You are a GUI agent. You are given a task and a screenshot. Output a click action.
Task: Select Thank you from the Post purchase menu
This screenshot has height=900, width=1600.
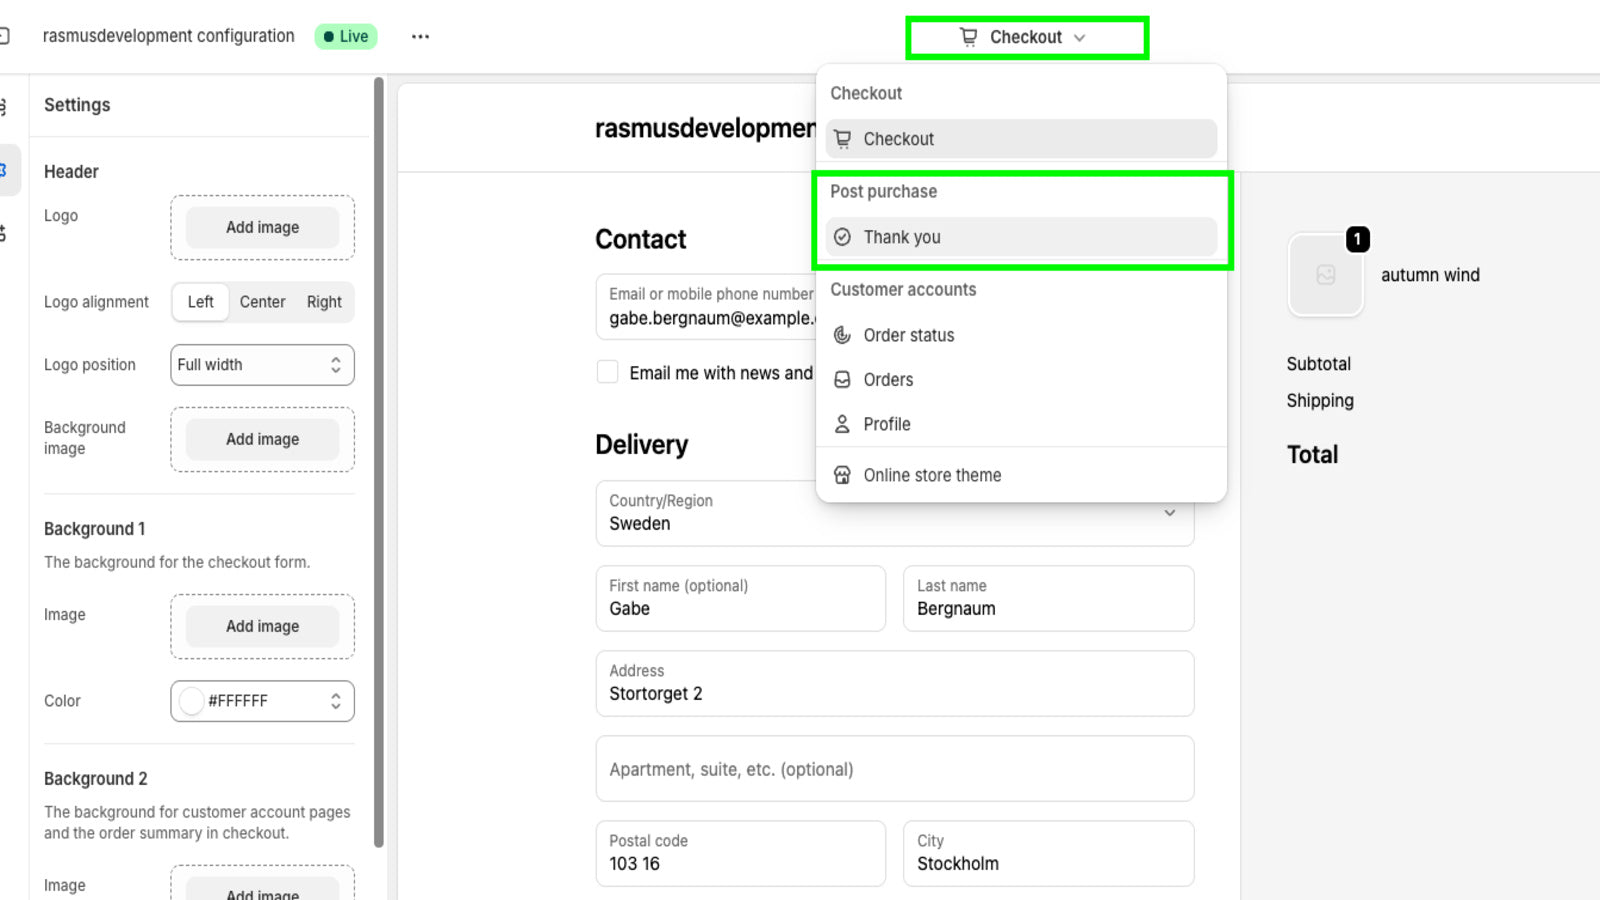tap(901, 237)
